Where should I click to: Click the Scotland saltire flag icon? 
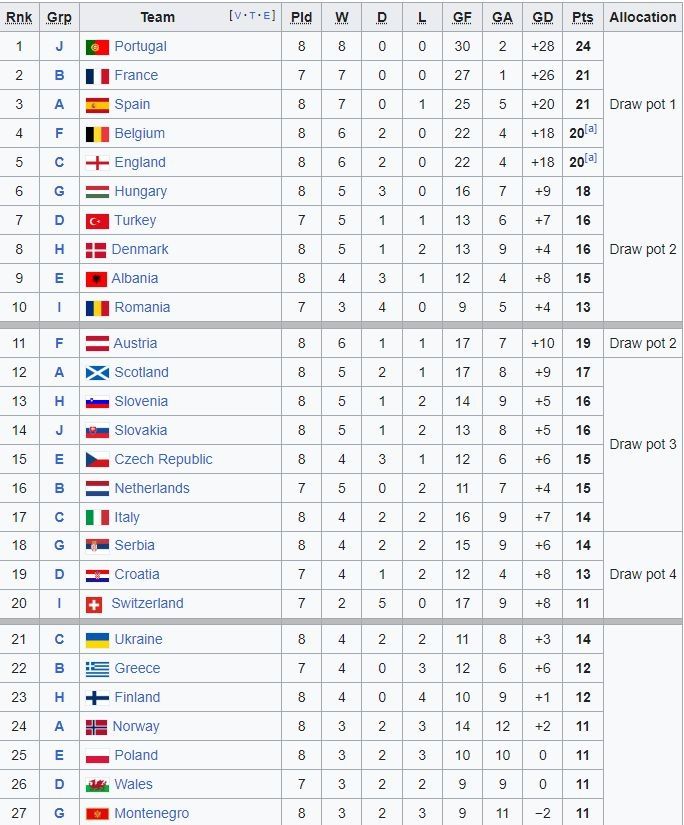(97, 373)
